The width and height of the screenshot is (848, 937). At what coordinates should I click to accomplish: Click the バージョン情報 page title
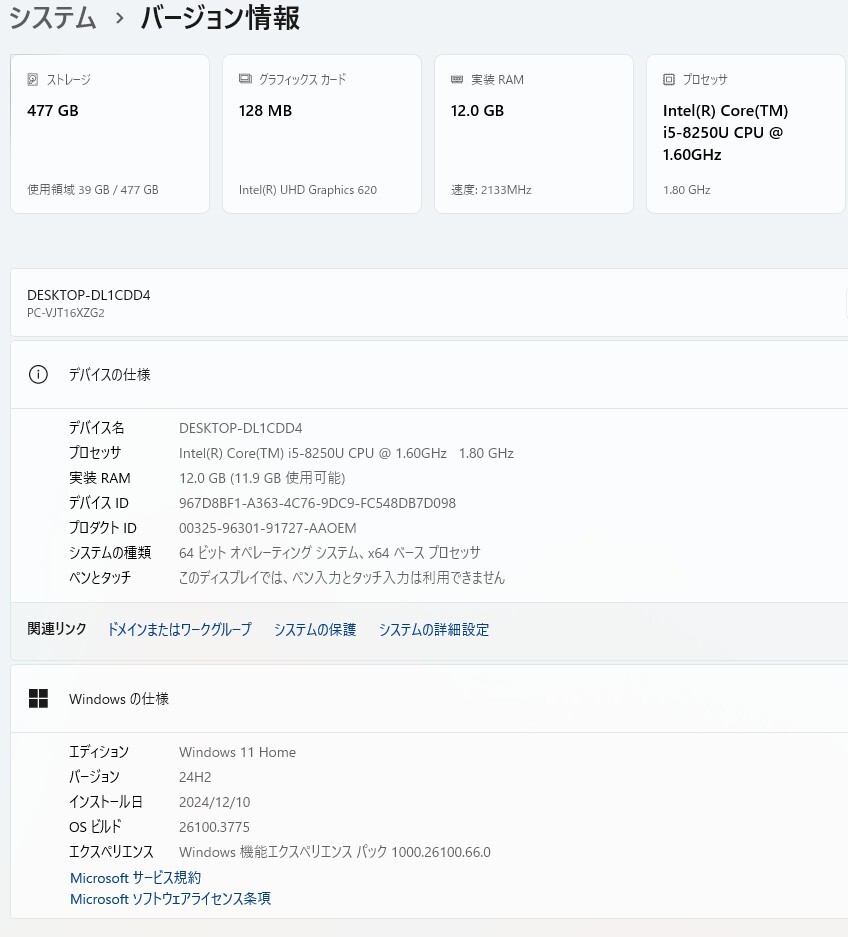[220, 17]
